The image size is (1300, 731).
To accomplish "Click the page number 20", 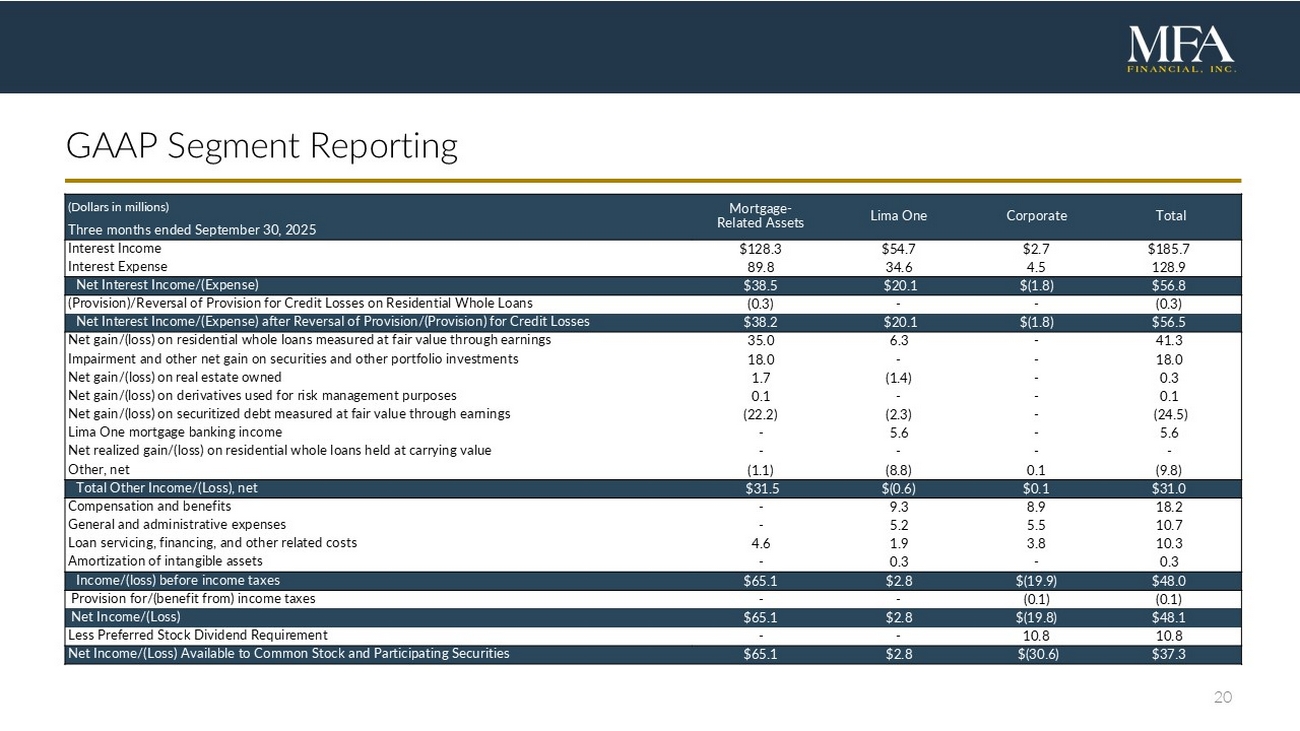I will click(x=1222, y=697).
